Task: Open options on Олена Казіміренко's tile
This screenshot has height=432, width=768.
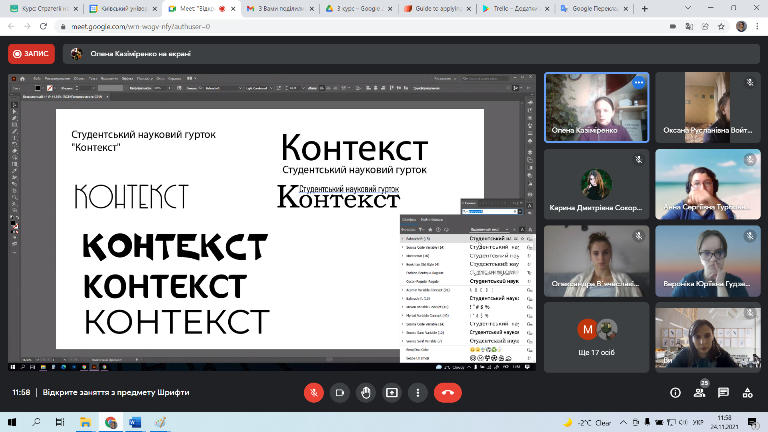Action: click(638, 83)
